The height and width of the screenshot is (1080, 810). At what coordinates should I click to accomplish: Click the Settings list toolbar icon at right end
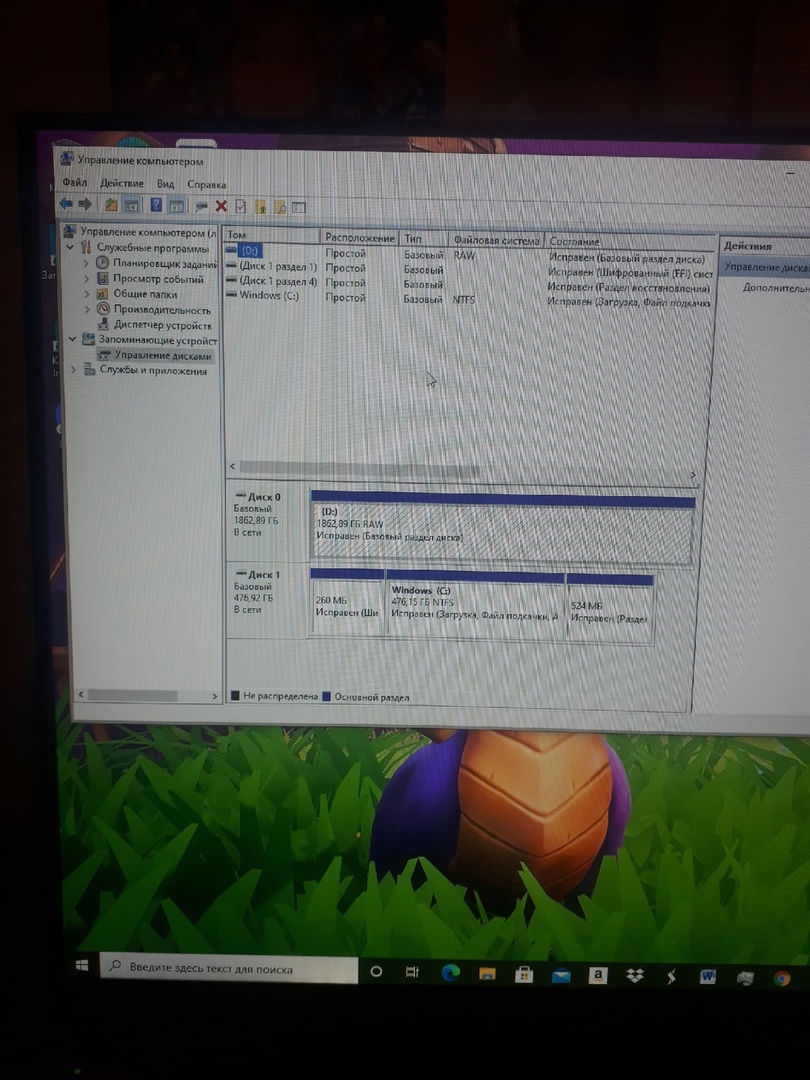[x=298, y=207]
